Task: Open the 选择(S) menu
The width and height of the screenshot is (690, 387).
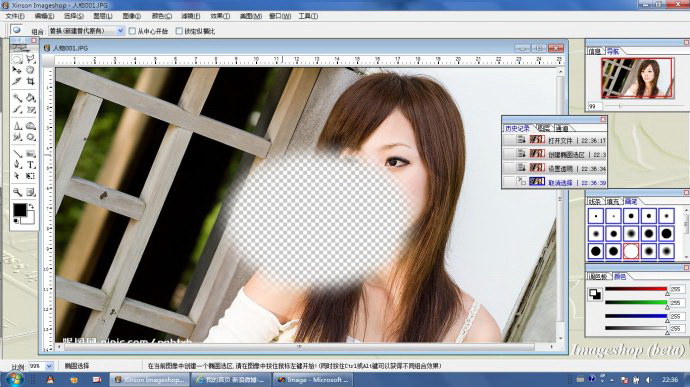Action: 73,16
